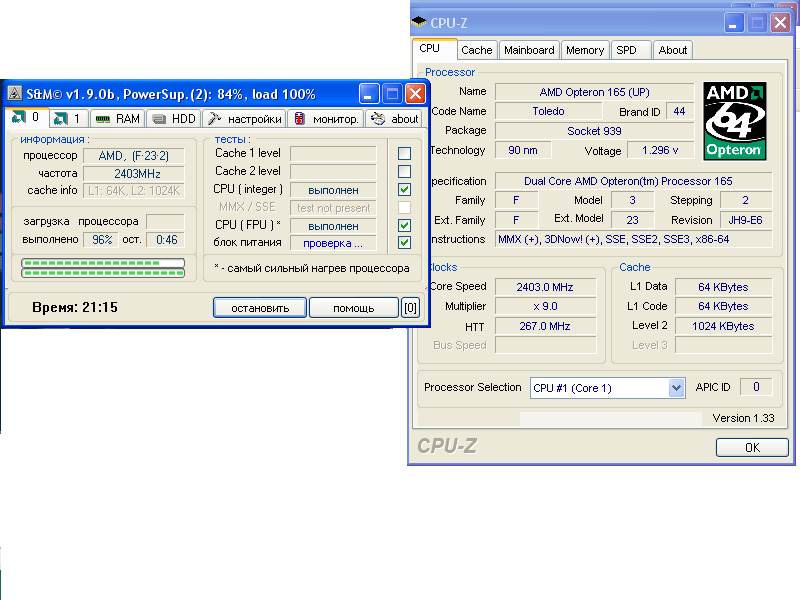Minimize the S&M window
The height and width of the screenshot is (600, 800).
tap(369, 93)
